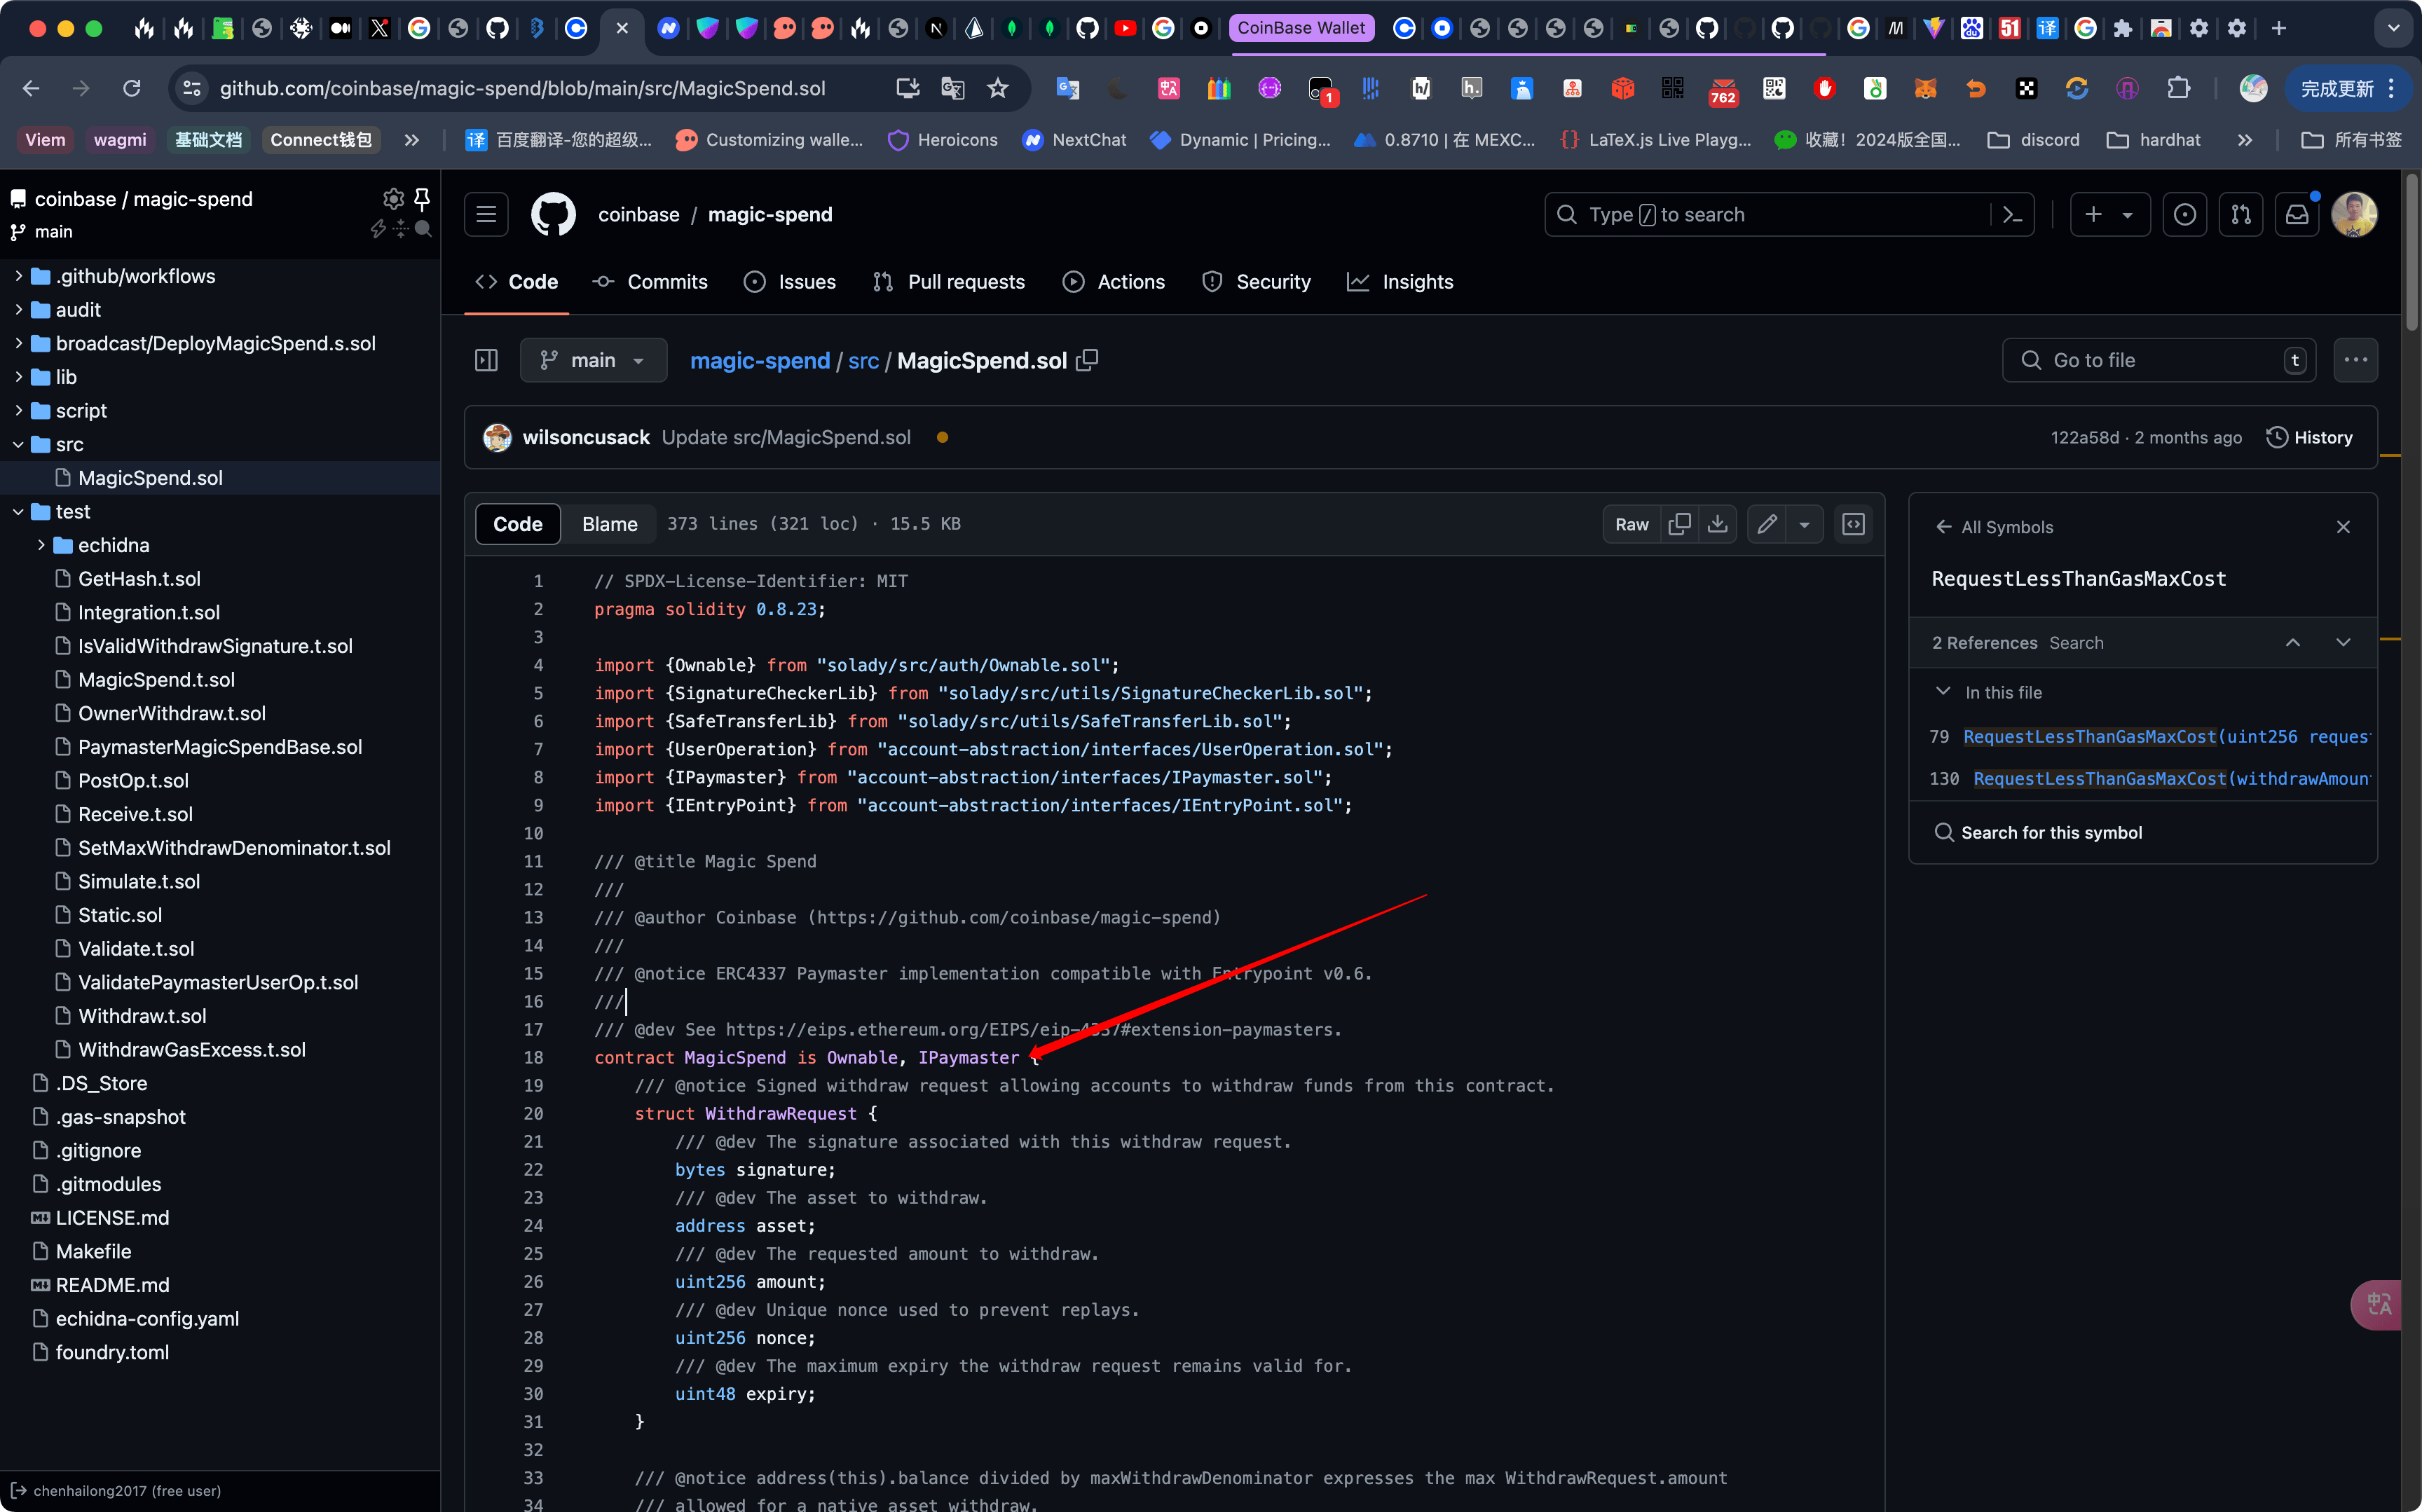This screenshot has width=2422, height=1512.
Task: Open the create new dropdown arrow
Action: (x=2128, y=214)
